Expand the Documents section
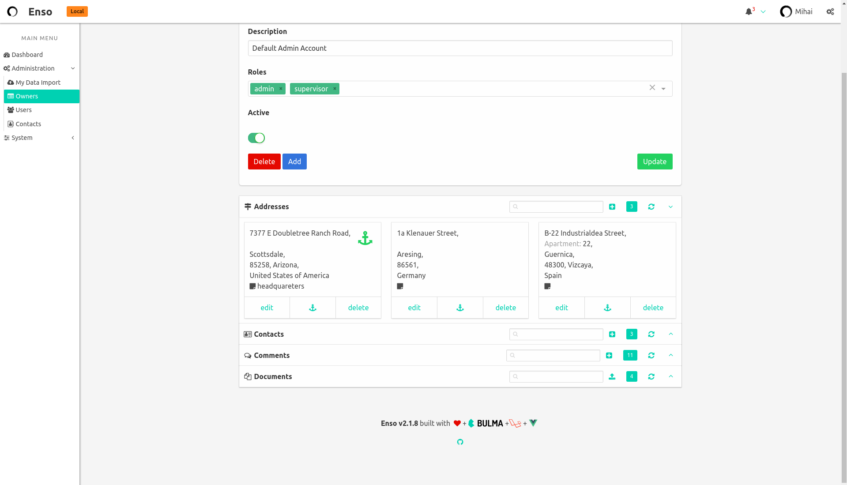Viewport: 847px width, 485px height. click(671, 376)
